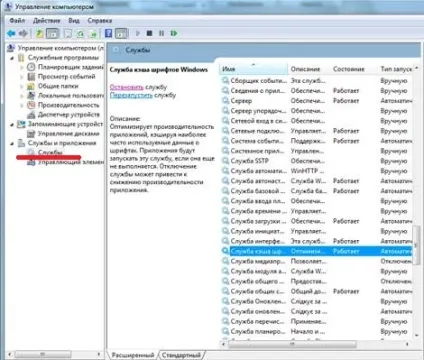This screenshot has width=424, height=360.
Task: Collapse the Службы и приложения tree node
Action: 12,143
